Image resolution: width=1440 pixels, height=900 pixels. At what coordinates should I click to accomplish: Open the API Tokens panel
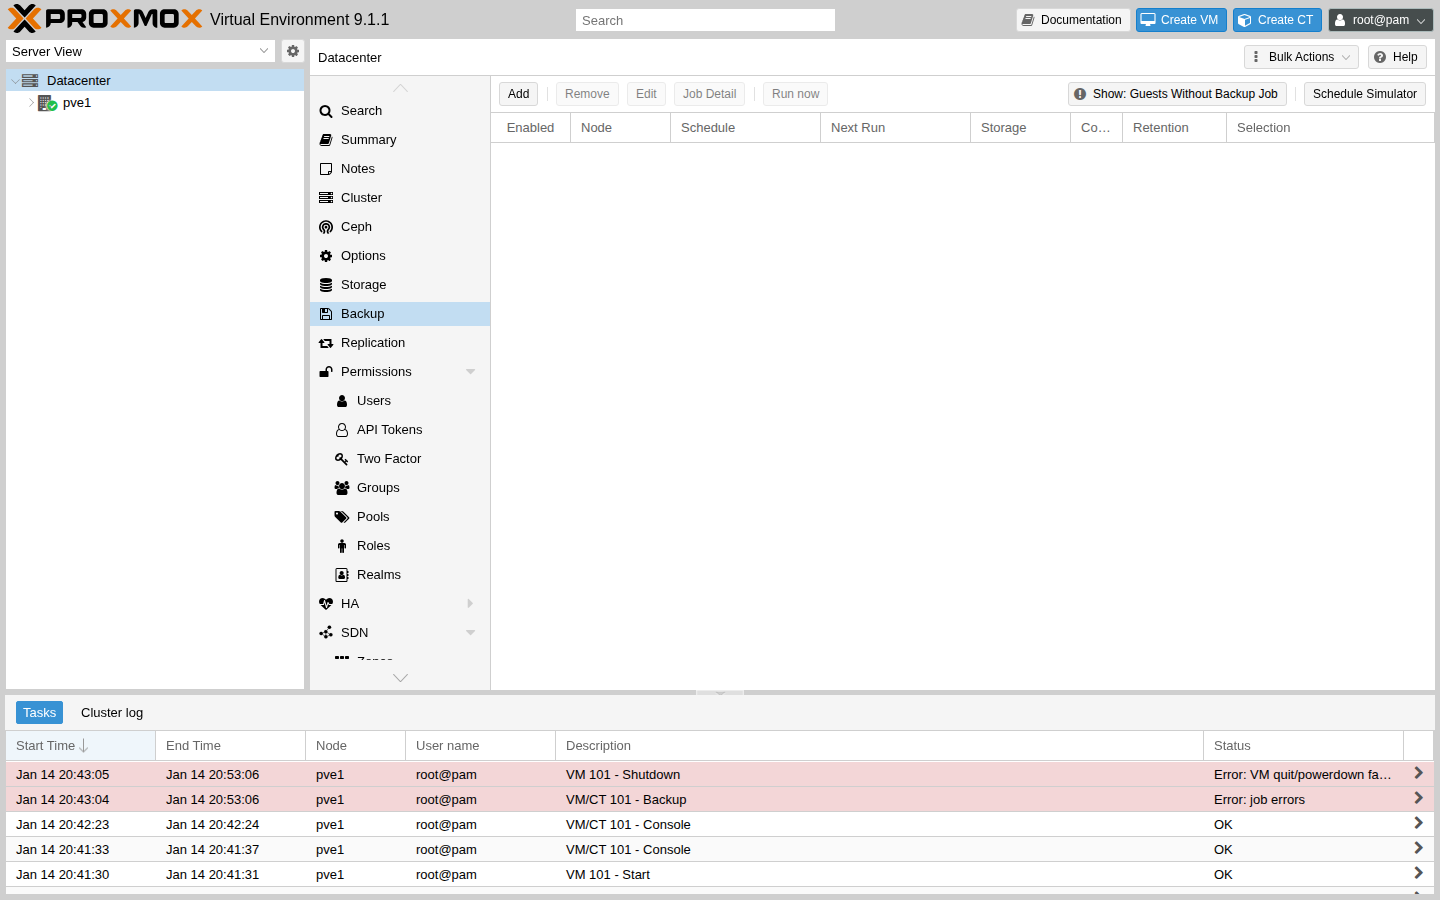click(x=387, y=429)
